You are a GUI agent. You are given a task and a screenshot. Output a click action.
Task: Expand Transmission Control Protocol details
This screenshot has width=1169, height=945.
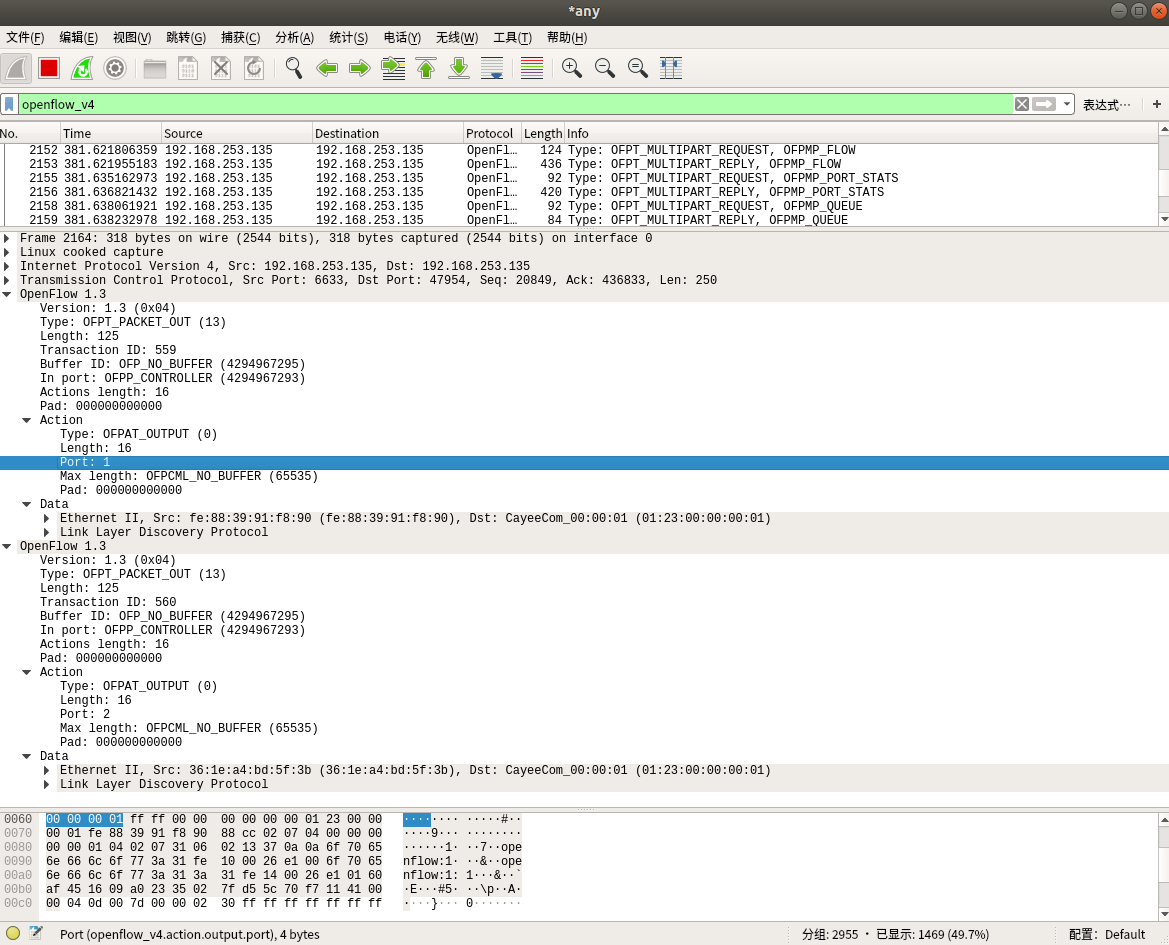(7, 280)
